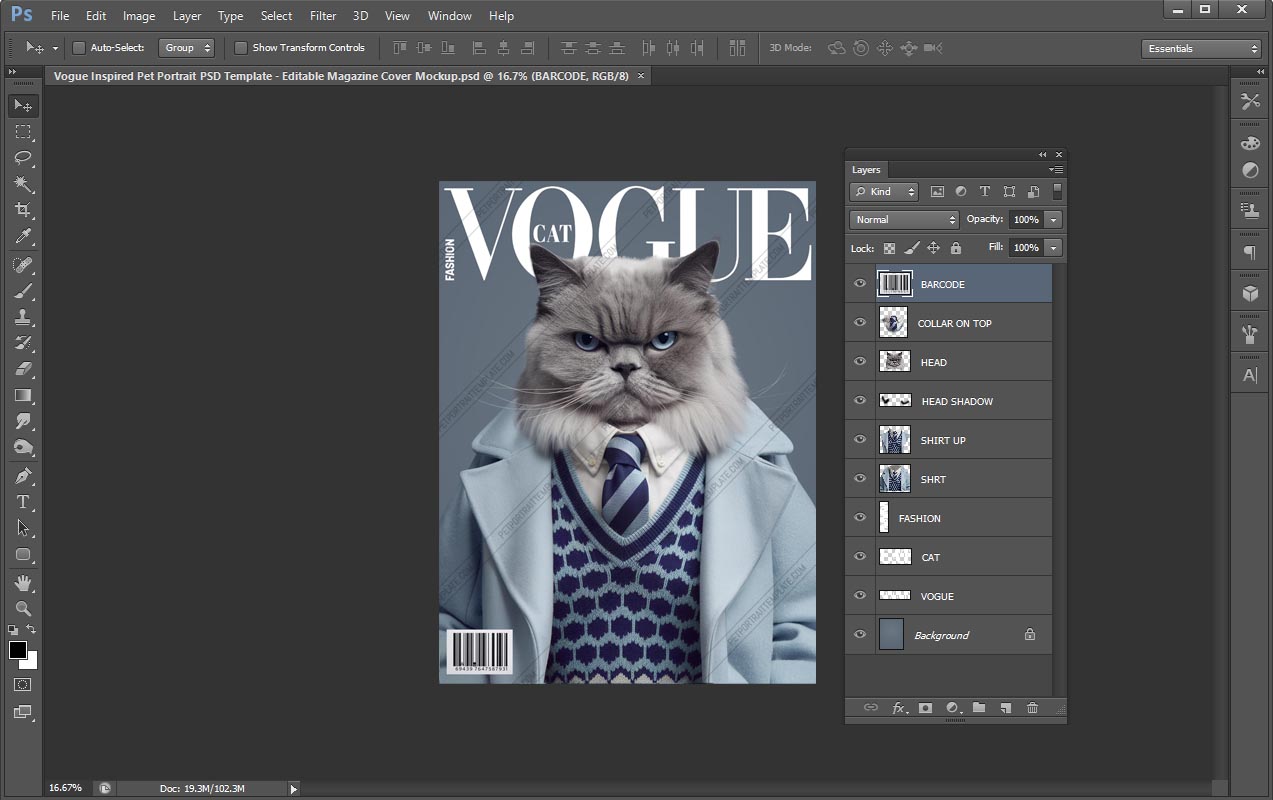Enable the Auto-Select checkbox
The height and width of the screenshot is (800, 1273).
point(79,47)
